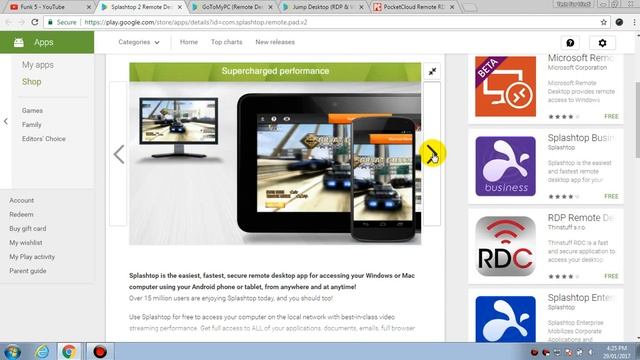
Task: Close the GoToMyPC tab
Action: click(270, 7)
